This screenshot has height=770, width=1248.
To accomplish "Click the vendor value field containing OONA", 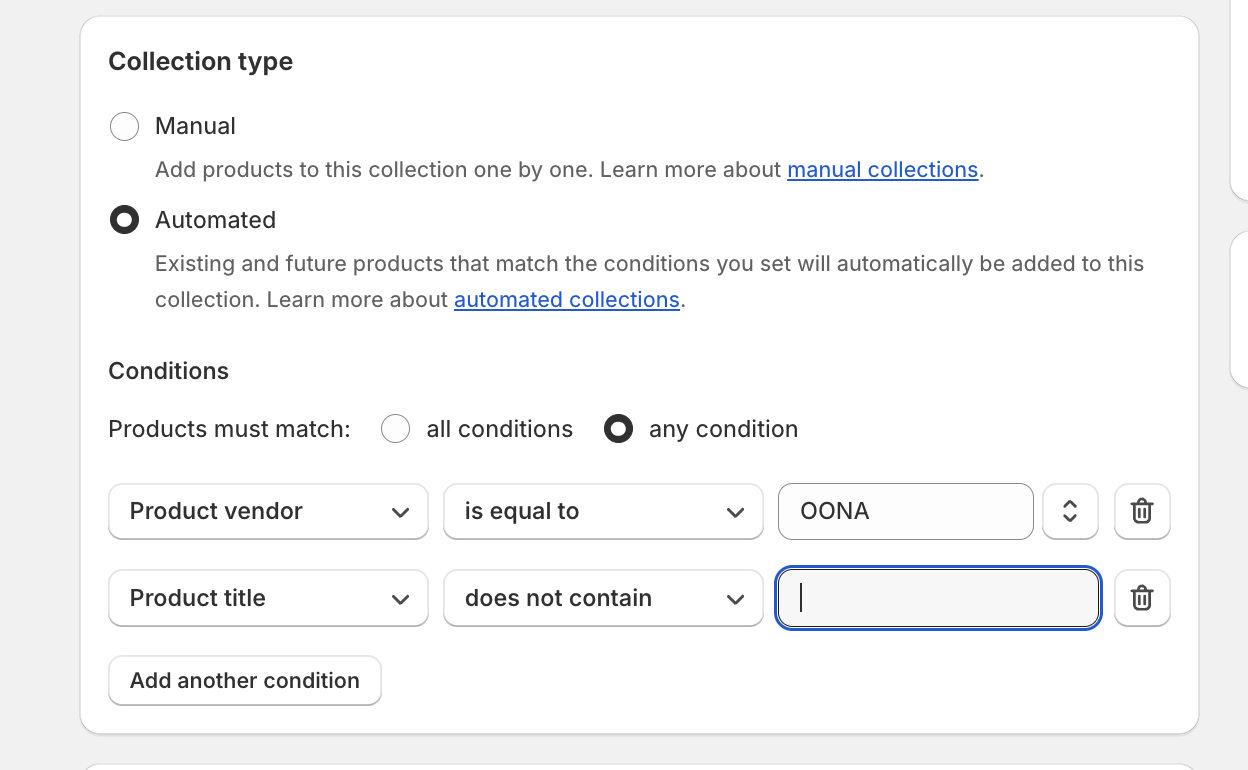I will 905,511.
